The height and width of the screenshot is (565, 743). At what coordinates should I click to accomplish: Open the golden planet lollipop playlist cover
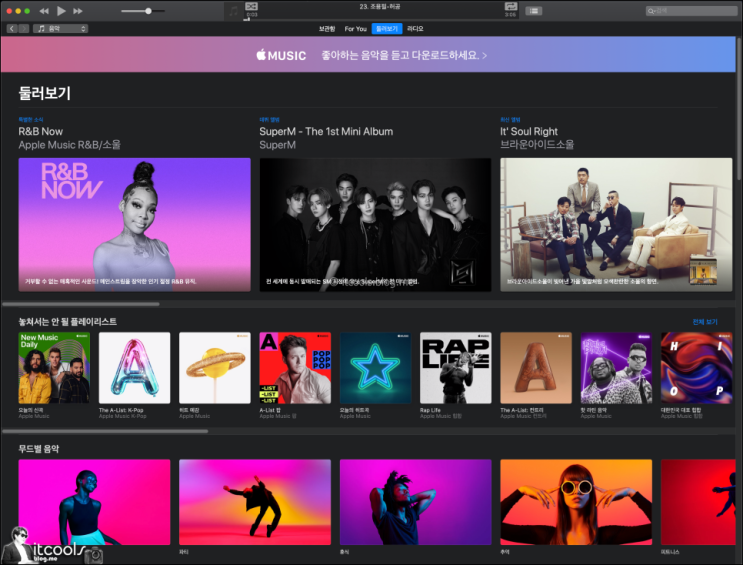tap(215, 368)
